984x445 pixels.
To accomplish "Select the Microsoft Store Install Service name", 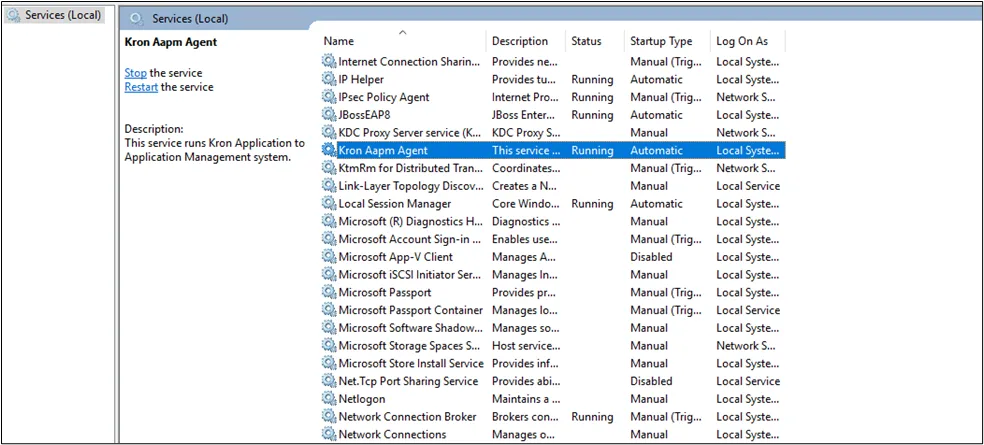I will coord(411,363).
